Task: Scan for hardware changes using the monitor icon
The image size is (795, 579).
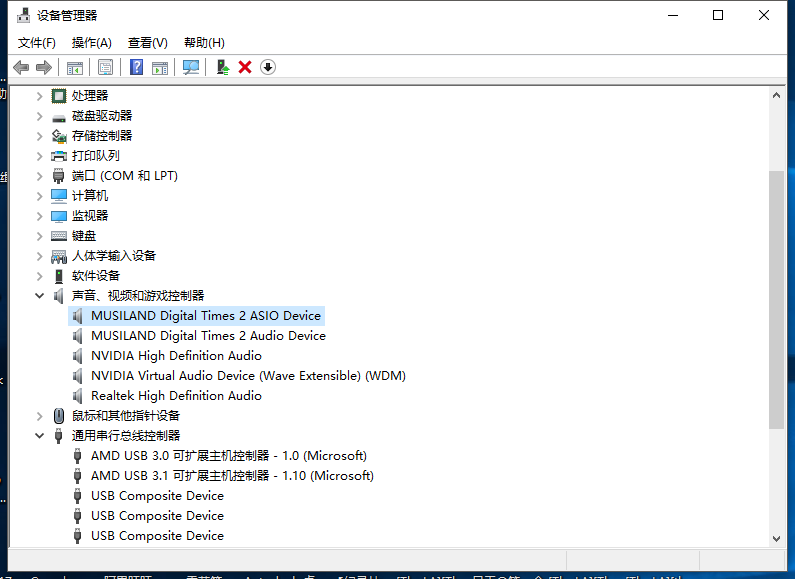Action: click(x=191, y=67)
